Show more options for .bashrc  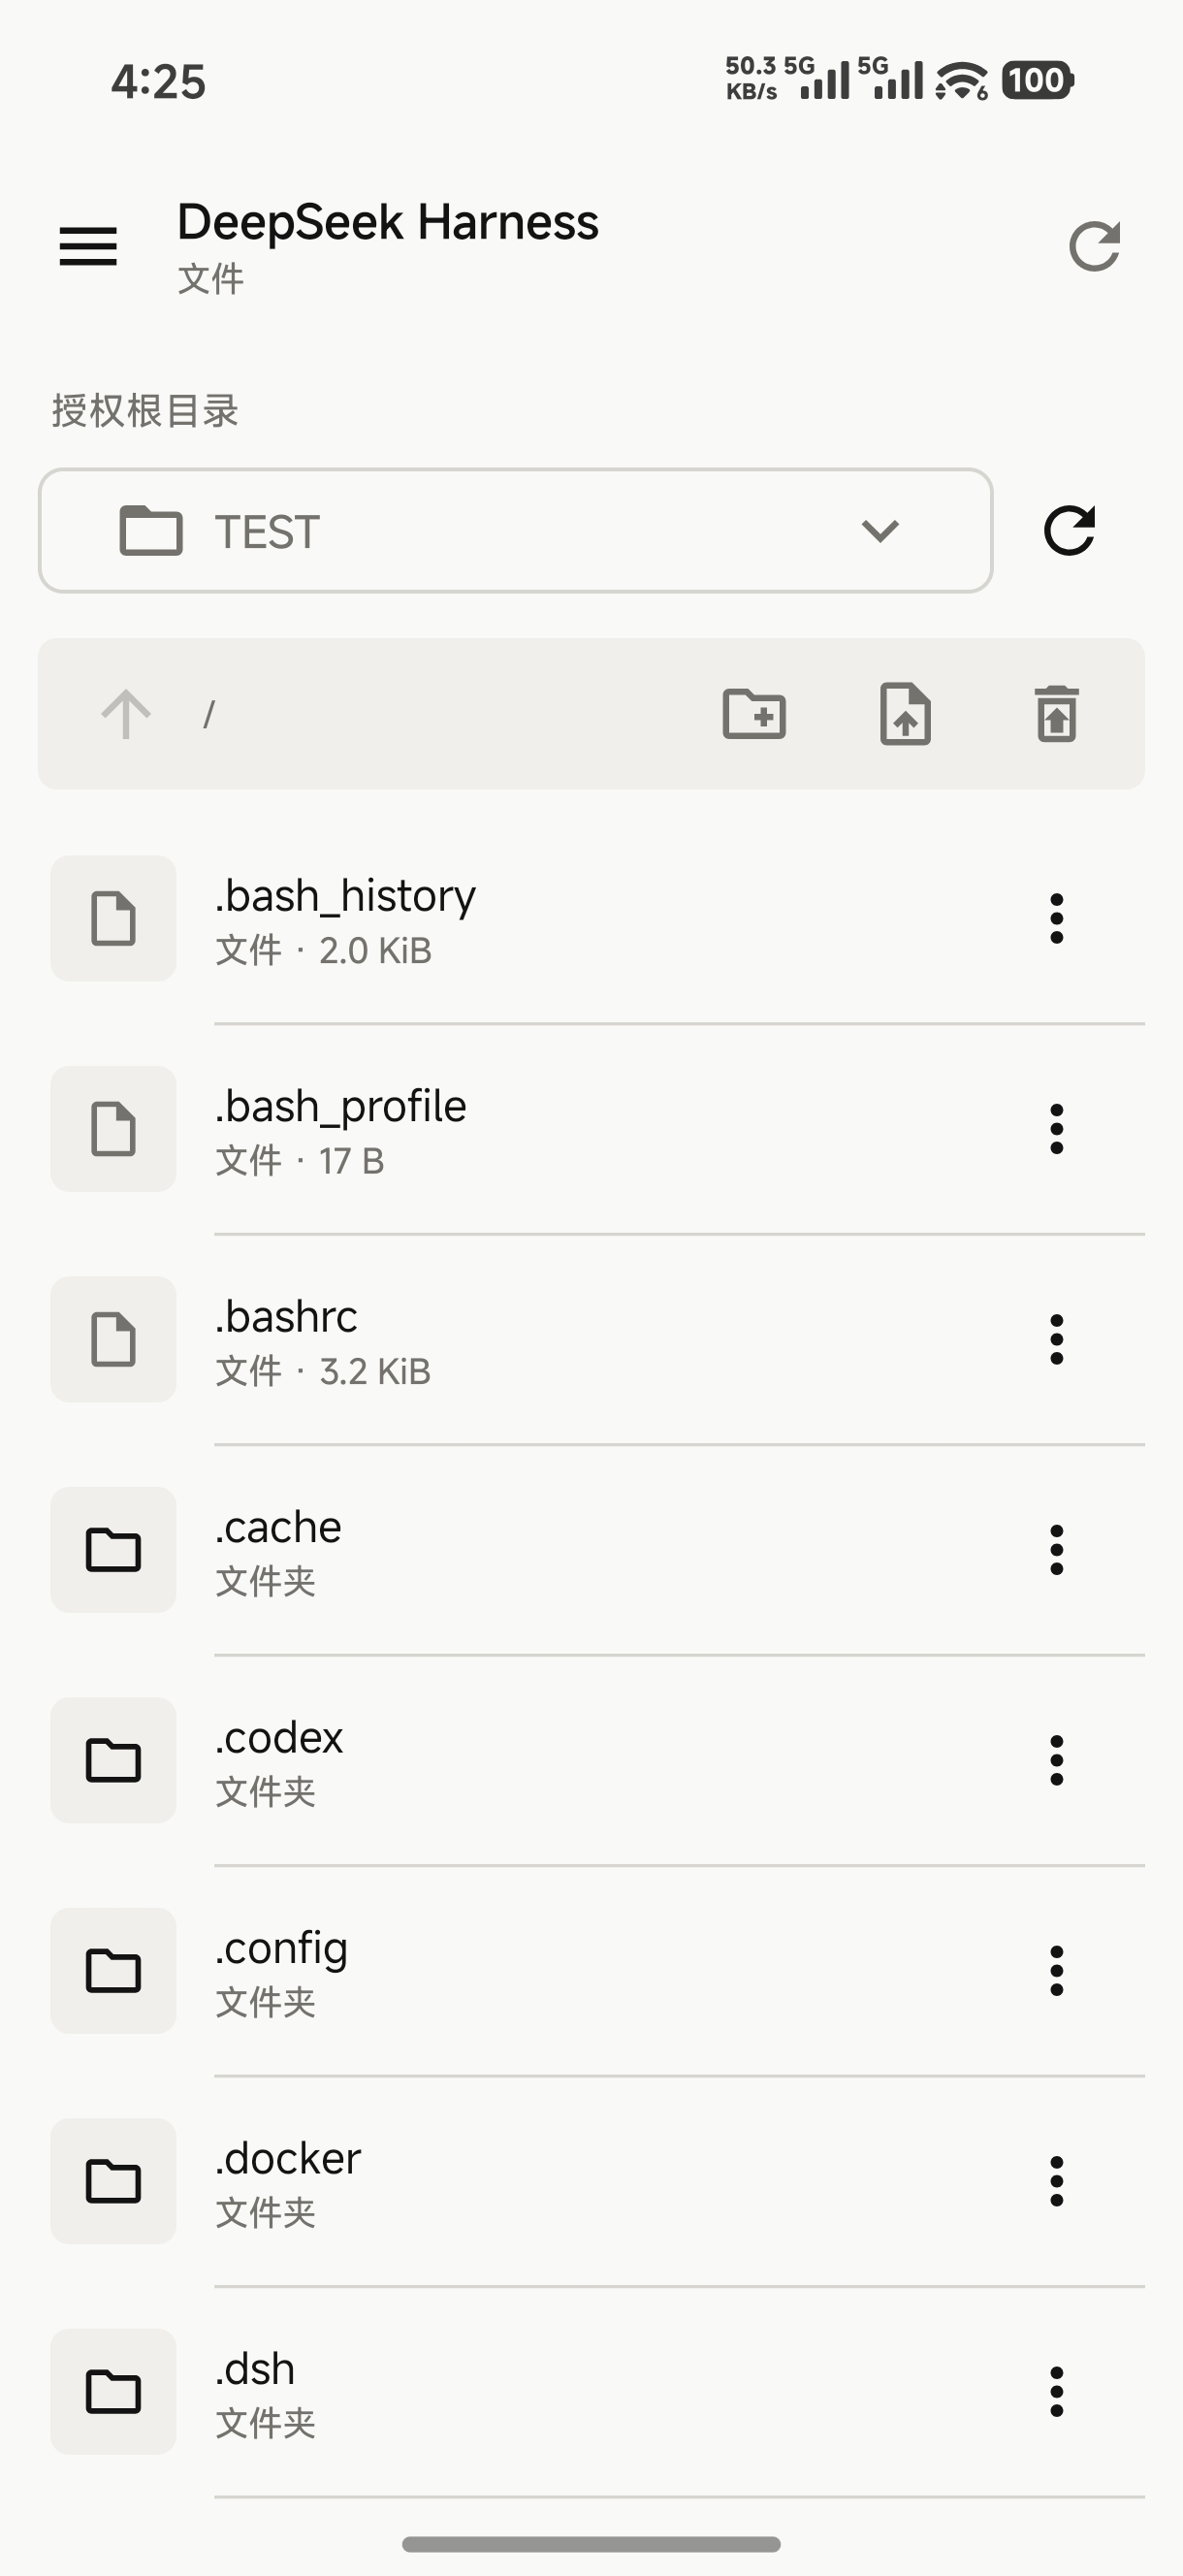(1056, 1339)
